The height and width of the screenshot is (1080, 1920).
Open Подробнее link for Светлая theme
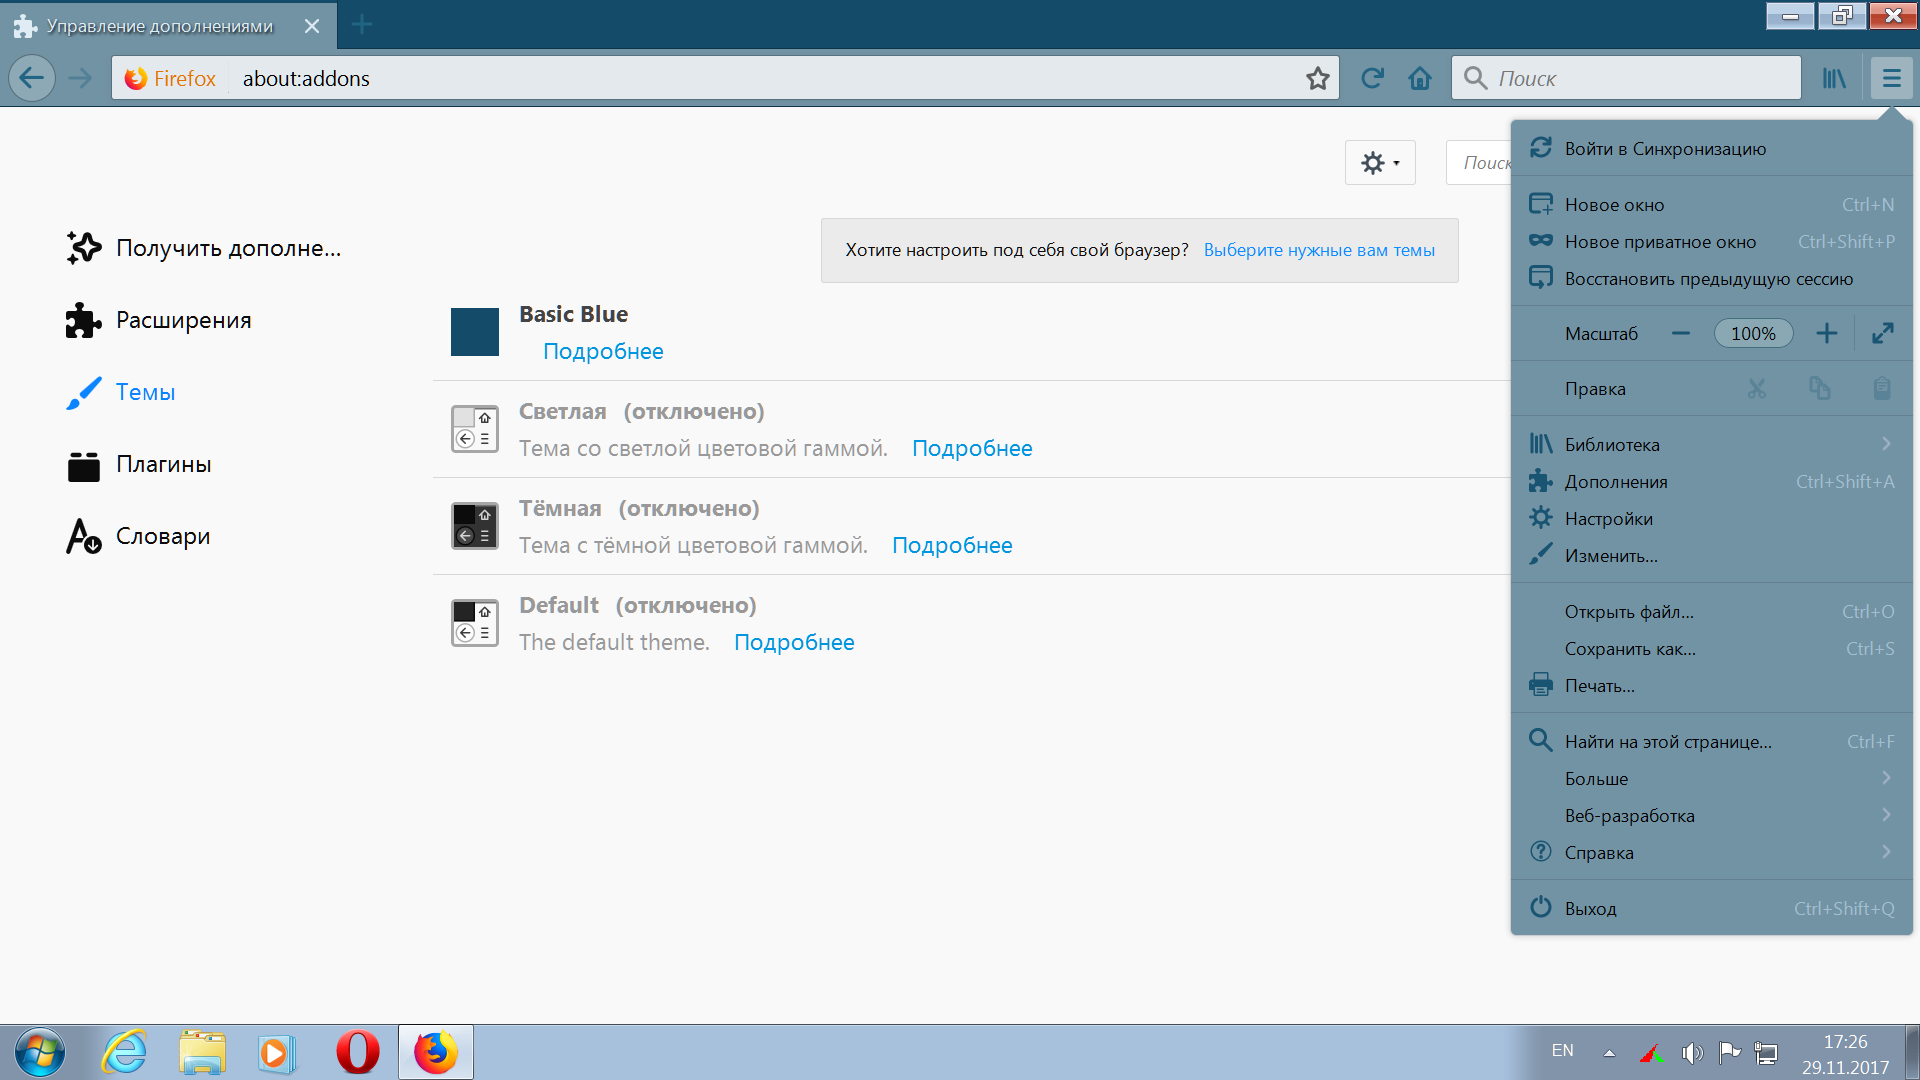972,448
